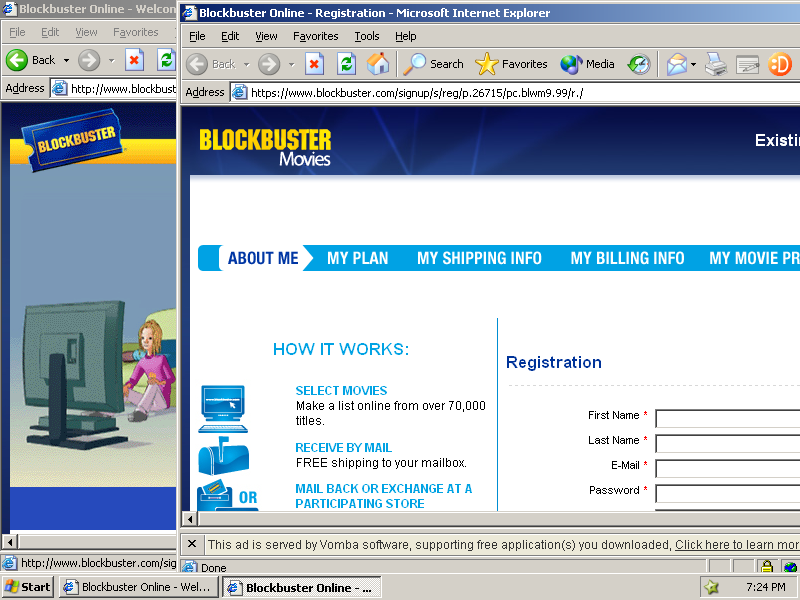Click Forward arrow in Welcome window

point(89,60)
